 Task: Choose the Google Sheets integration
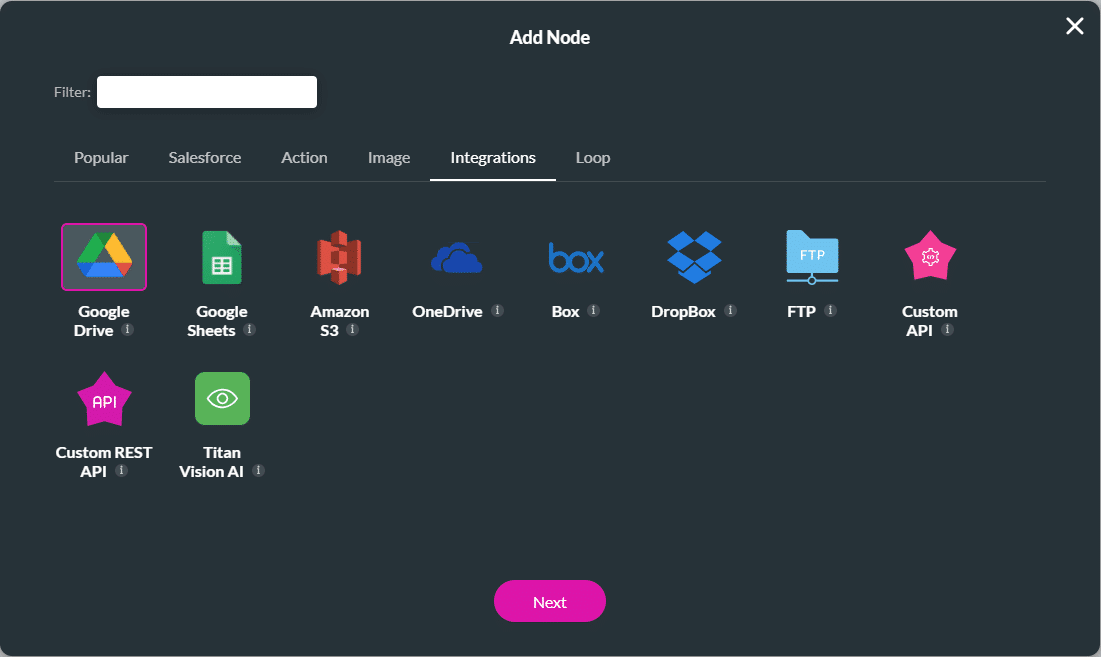point(222,256)
